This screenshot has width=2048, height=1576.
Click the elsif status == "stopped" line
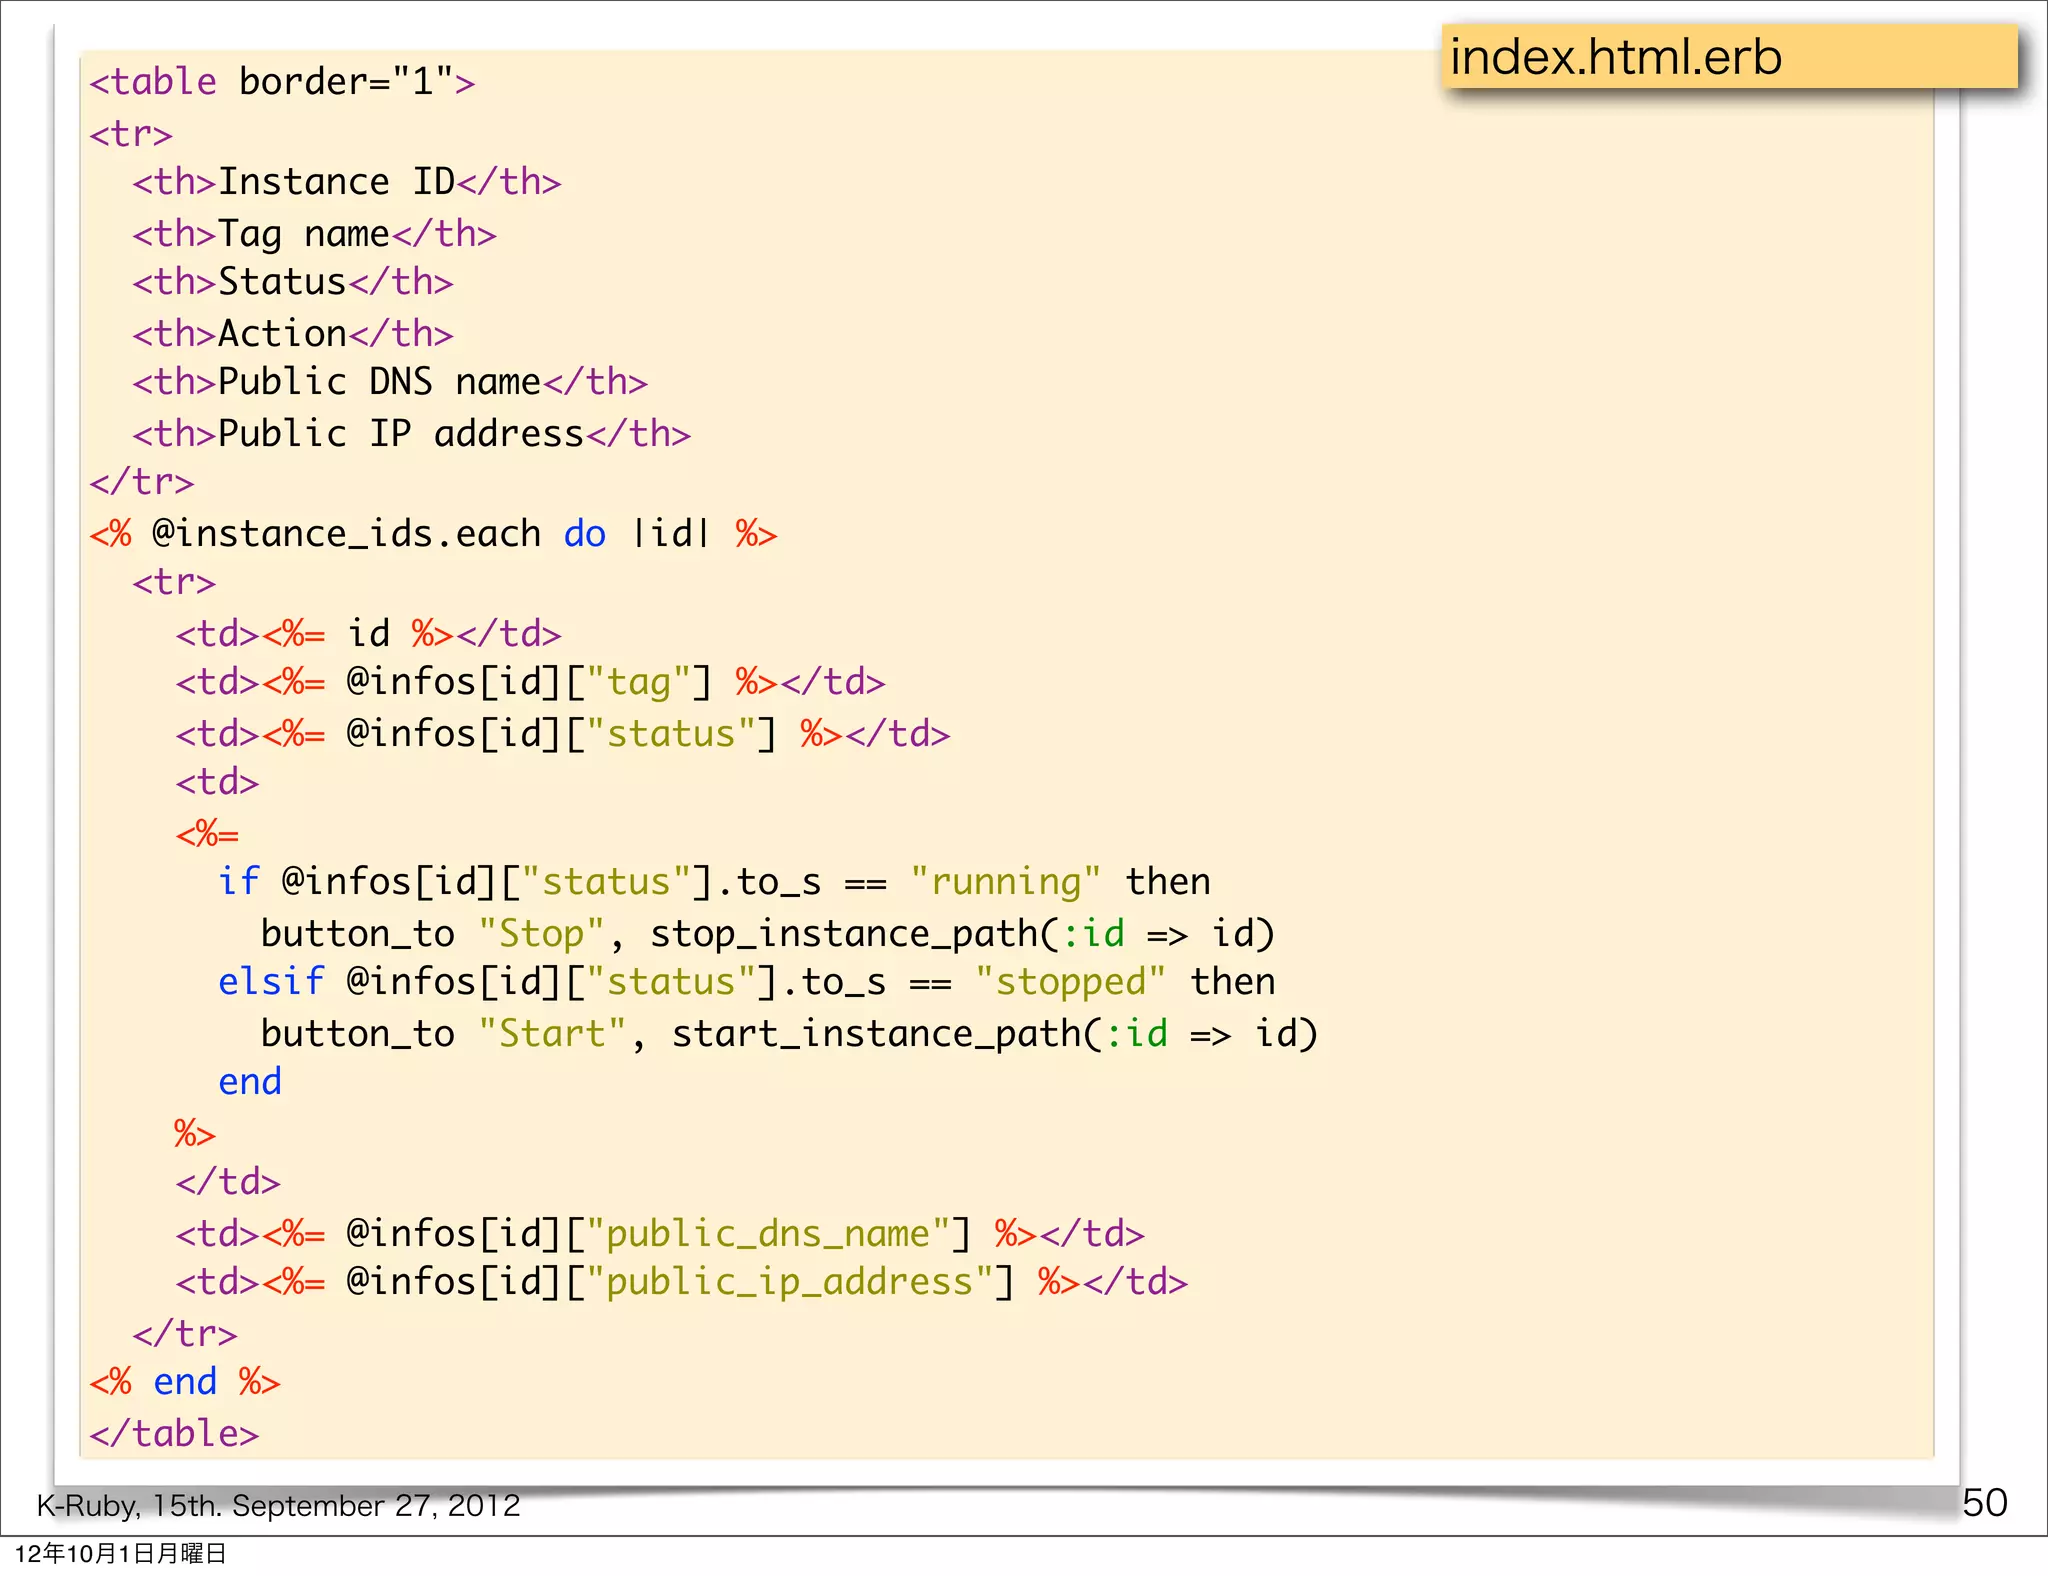click(747, 982)
